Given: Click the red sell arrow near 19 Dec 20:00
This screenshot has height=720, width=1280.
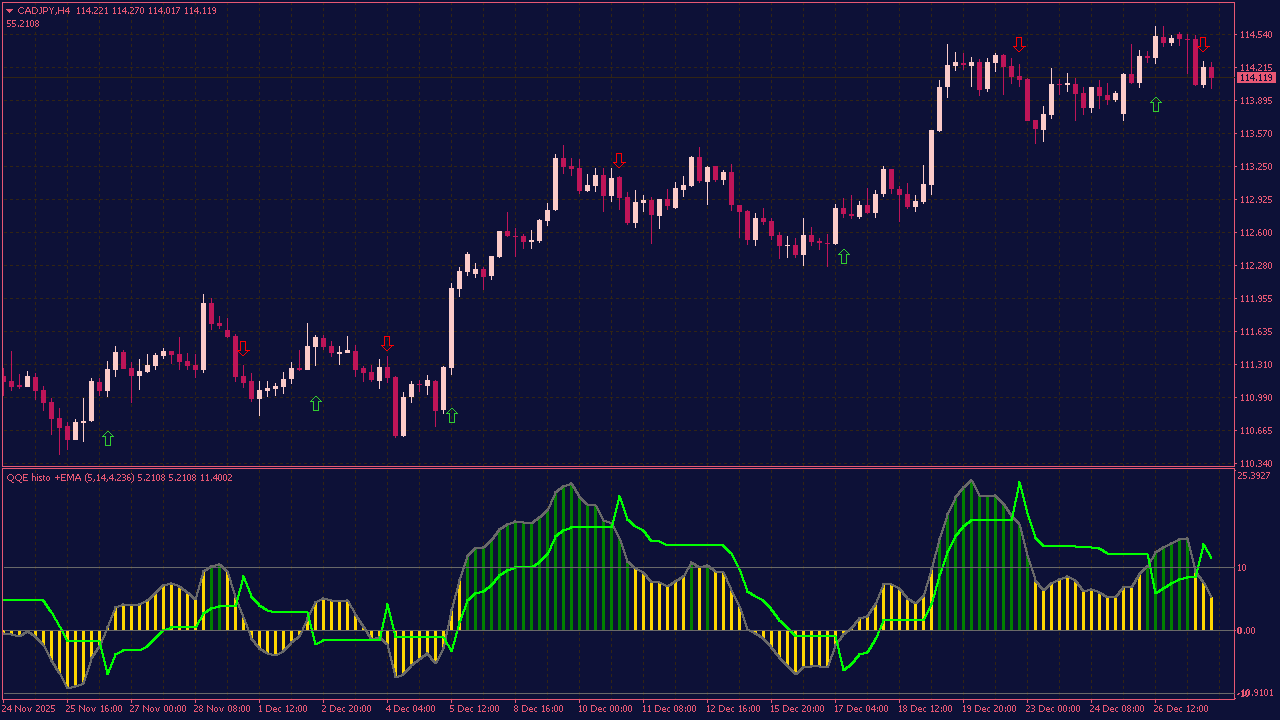Looking at the screenshot, I should [1019, 44].
